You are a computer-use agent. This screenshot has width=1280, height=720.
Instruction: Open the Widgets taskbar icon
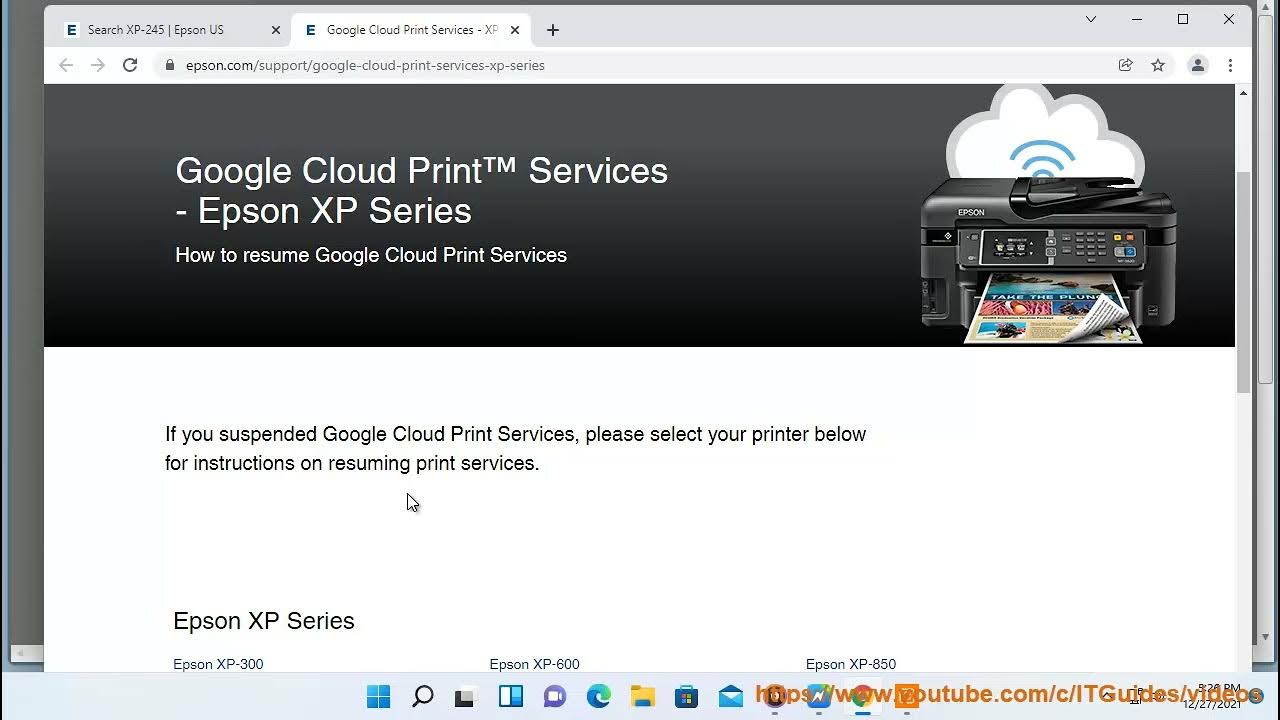pyautogui.click(x=510, y=696)
